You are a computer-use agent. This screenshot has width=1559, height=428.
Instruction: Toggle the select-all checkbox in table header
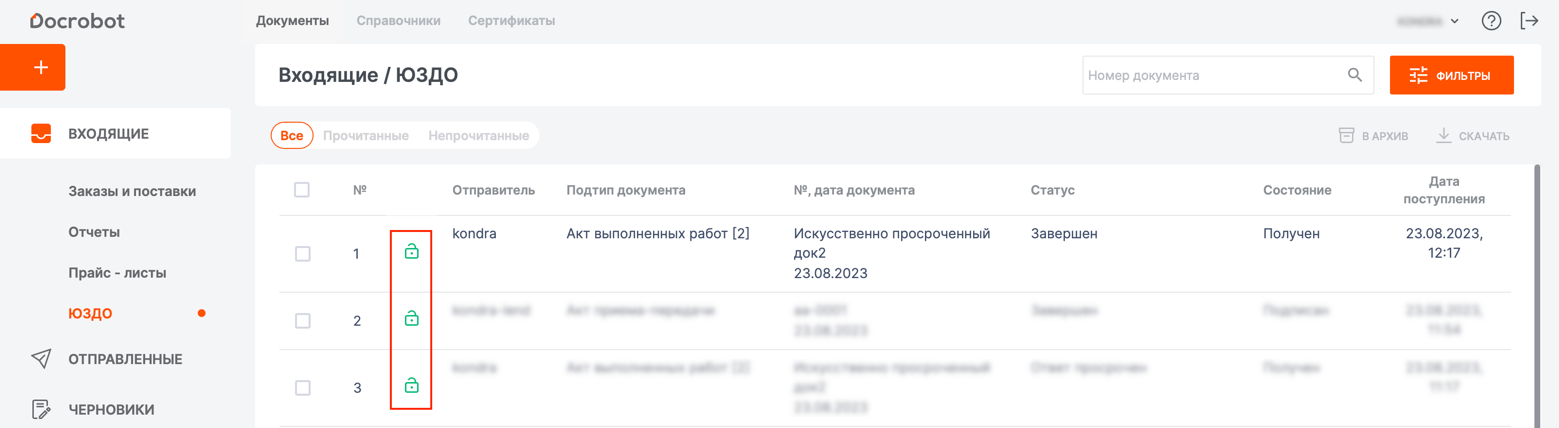[302, 190]
